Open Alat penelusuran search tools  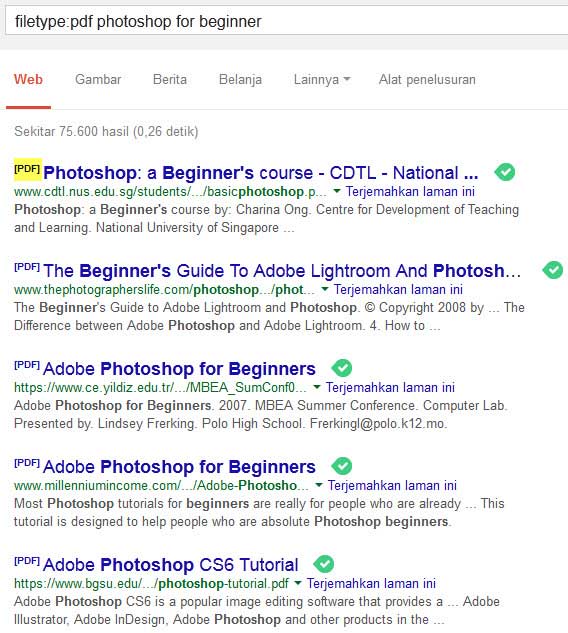click(x=427, y=80)
